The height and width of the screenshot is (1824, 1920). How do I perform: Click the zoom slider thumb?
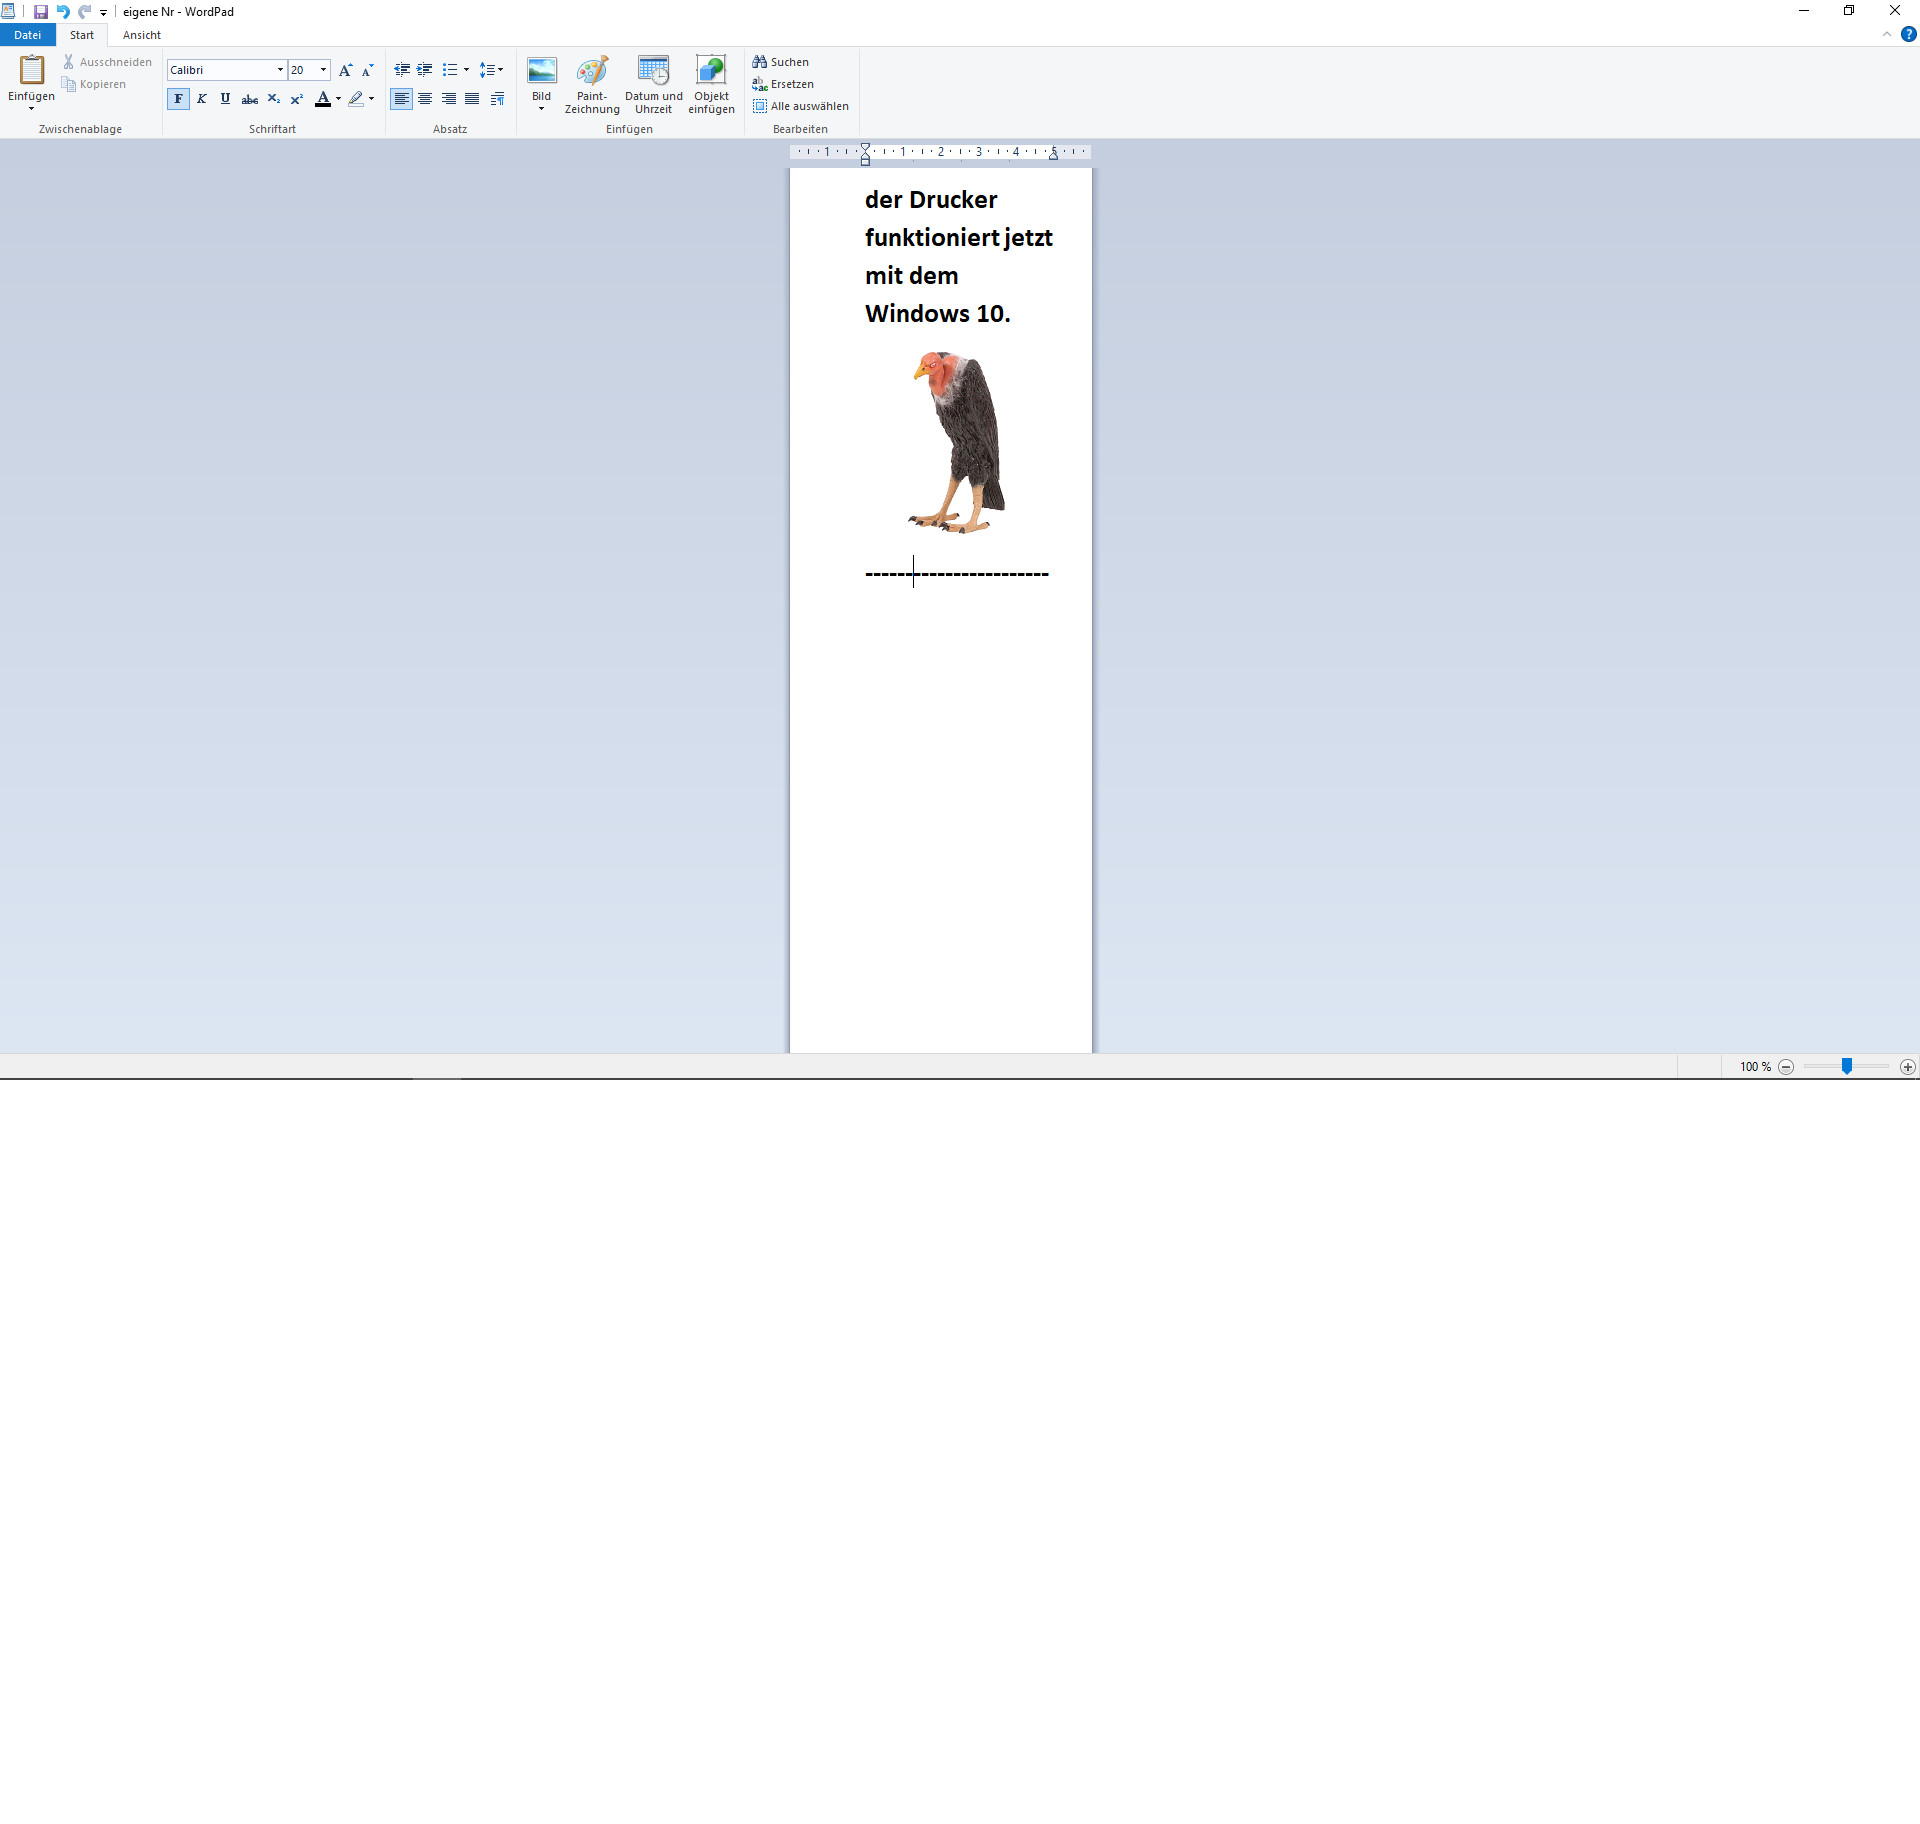(1847, 1067)
